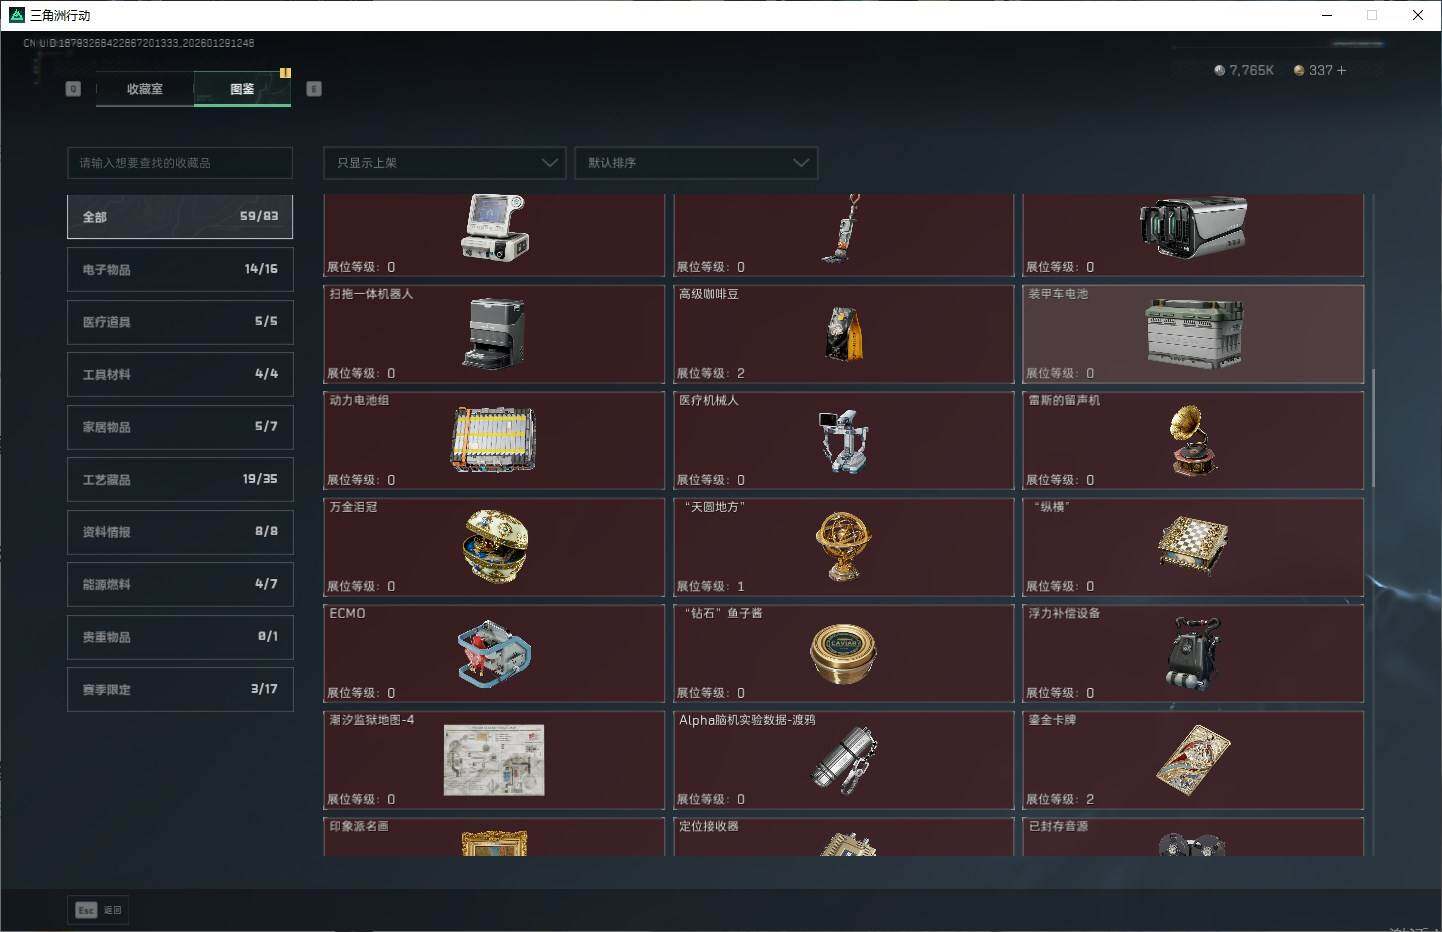This screenshot has width=1442, height=932.
Task: Select the 高级咖啡豆 coffee bag item
Action: tap(844, 334)
